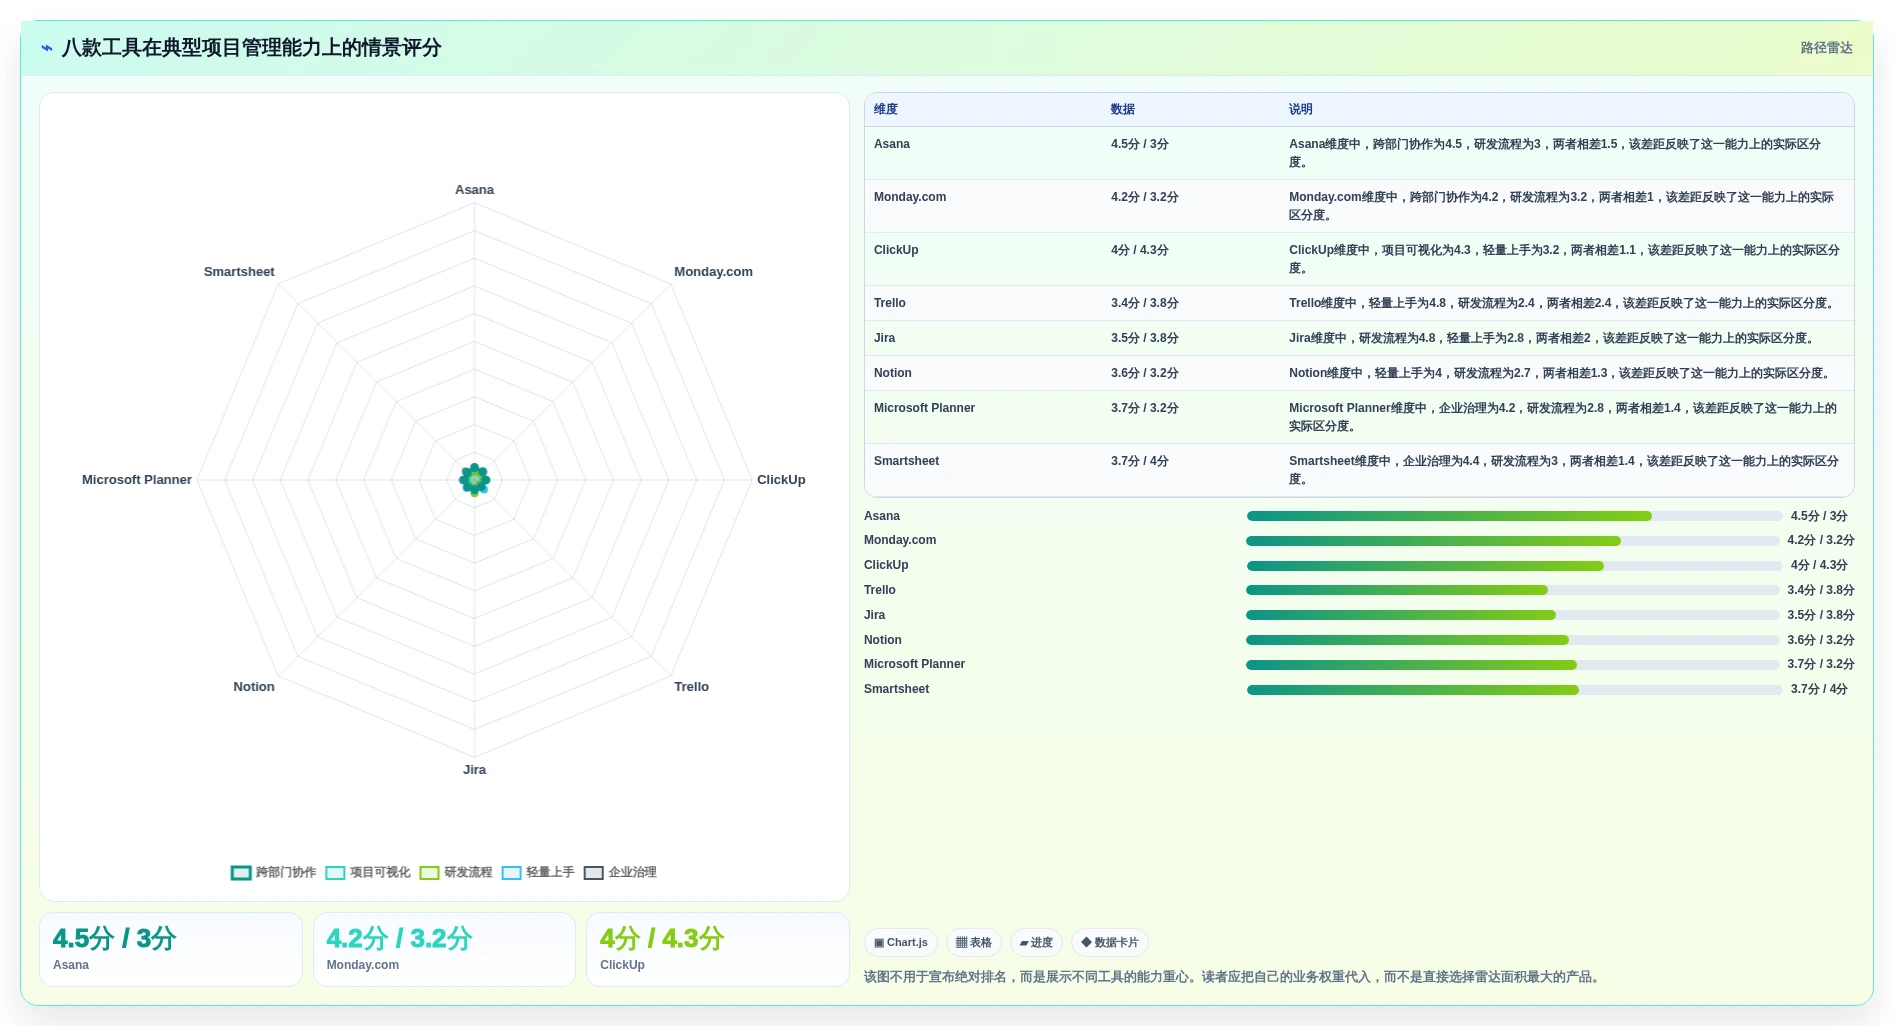Click the Trello description text in table
The height and width of the screenshot is (1026, 1894).
[1562, 303]
